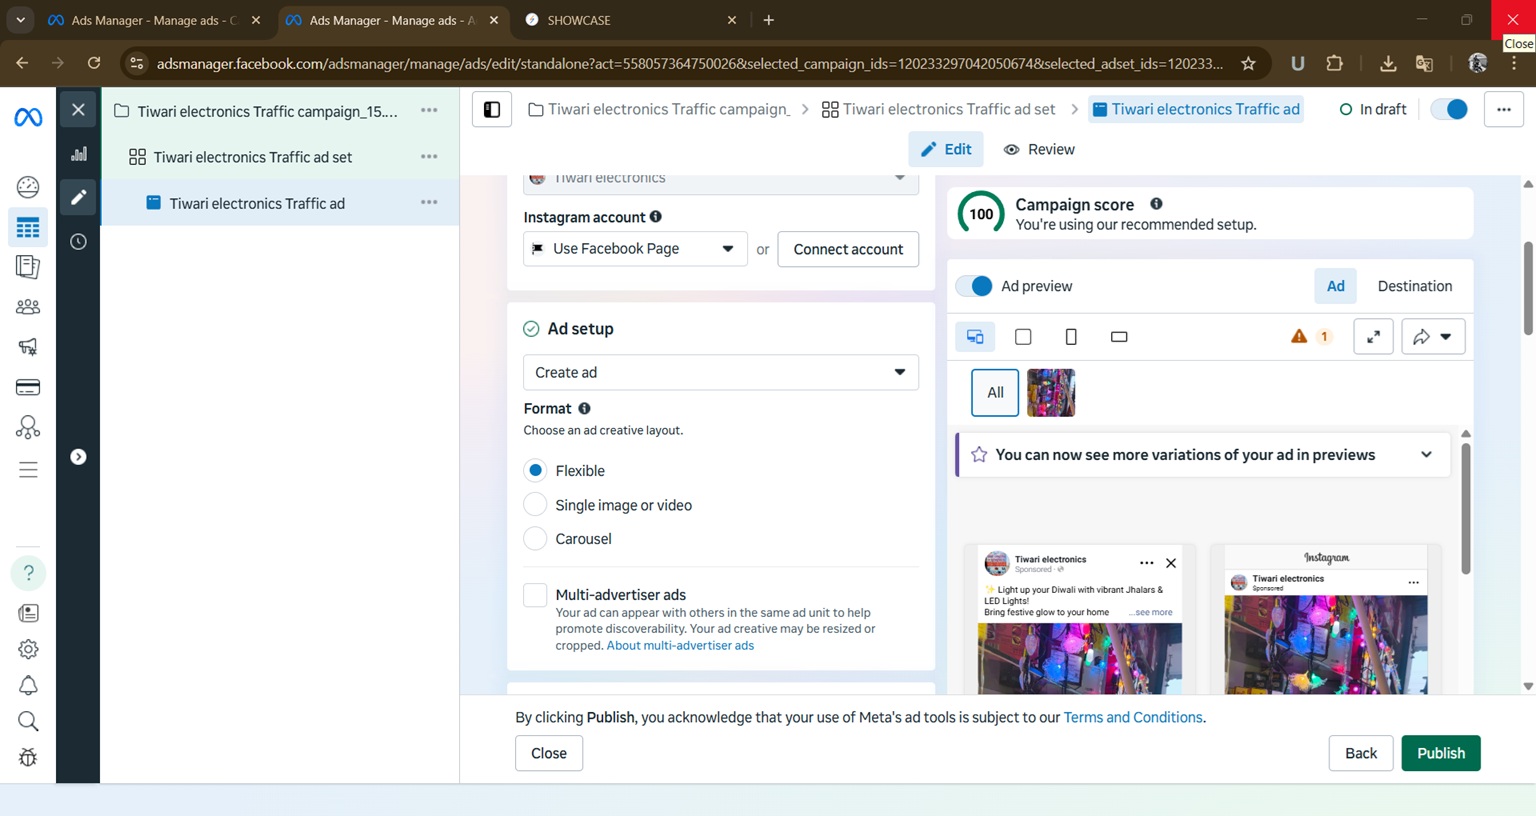Switch to the Review tab
Image resolution: width=1536 pixels, height=816 pixels.
1039,149
